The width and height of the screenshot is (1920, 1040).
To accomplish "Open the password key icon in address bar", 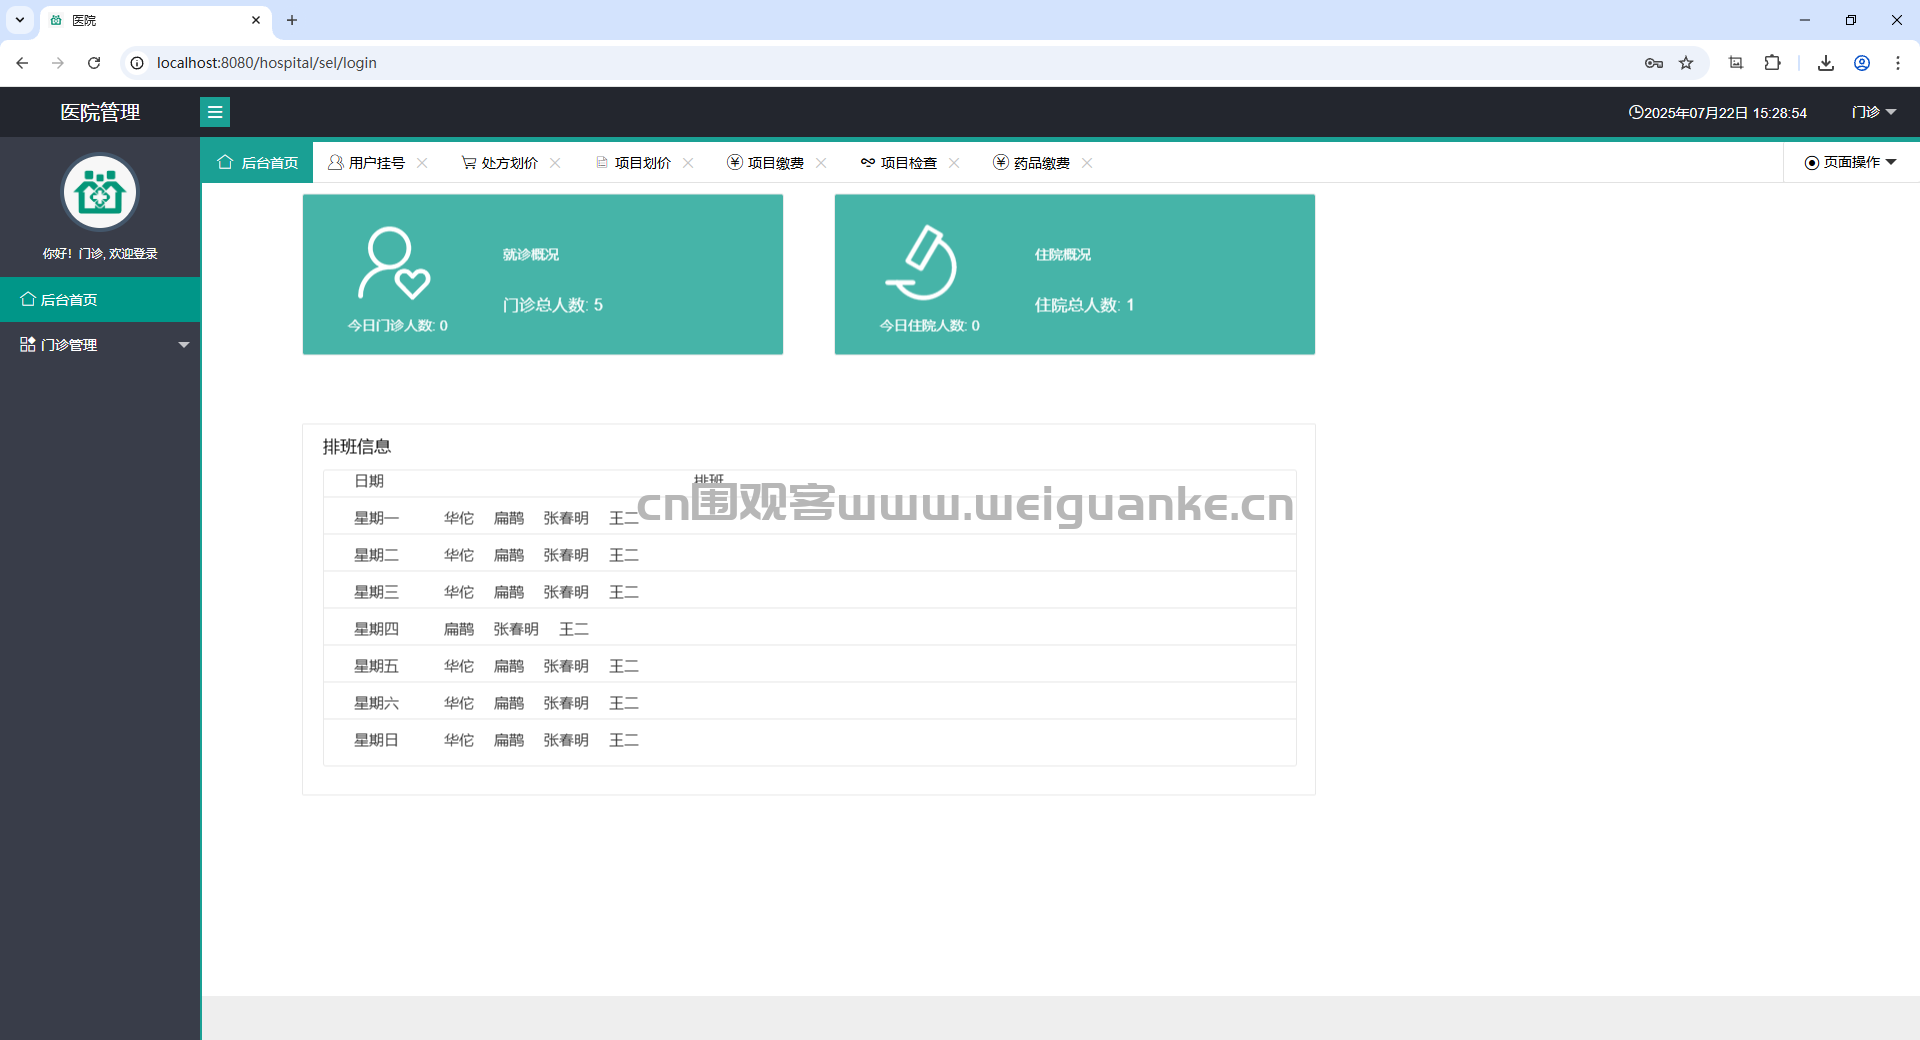I will (1654, 63).
